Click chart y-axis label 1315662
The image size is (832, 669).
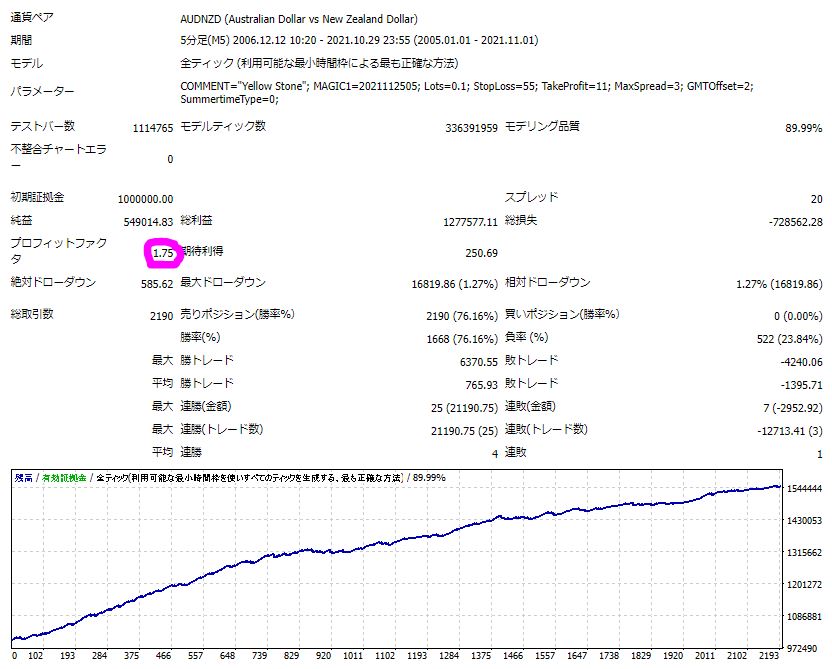pyautogui.click(x=804, y=553)
